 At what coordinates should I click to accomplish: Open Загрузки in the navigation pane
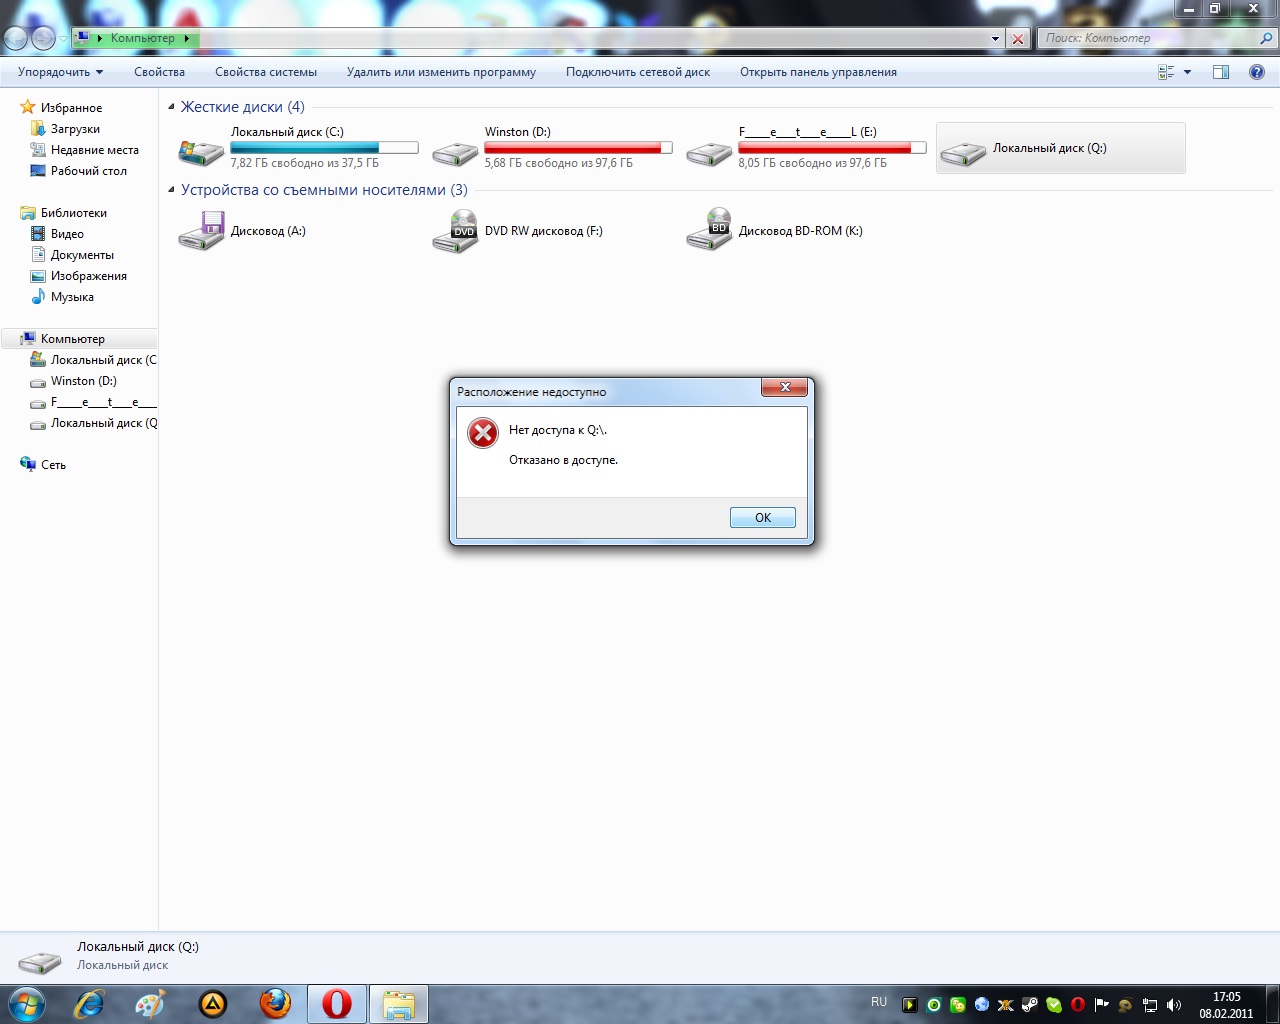pyautogui.click(x=75, y=129)
